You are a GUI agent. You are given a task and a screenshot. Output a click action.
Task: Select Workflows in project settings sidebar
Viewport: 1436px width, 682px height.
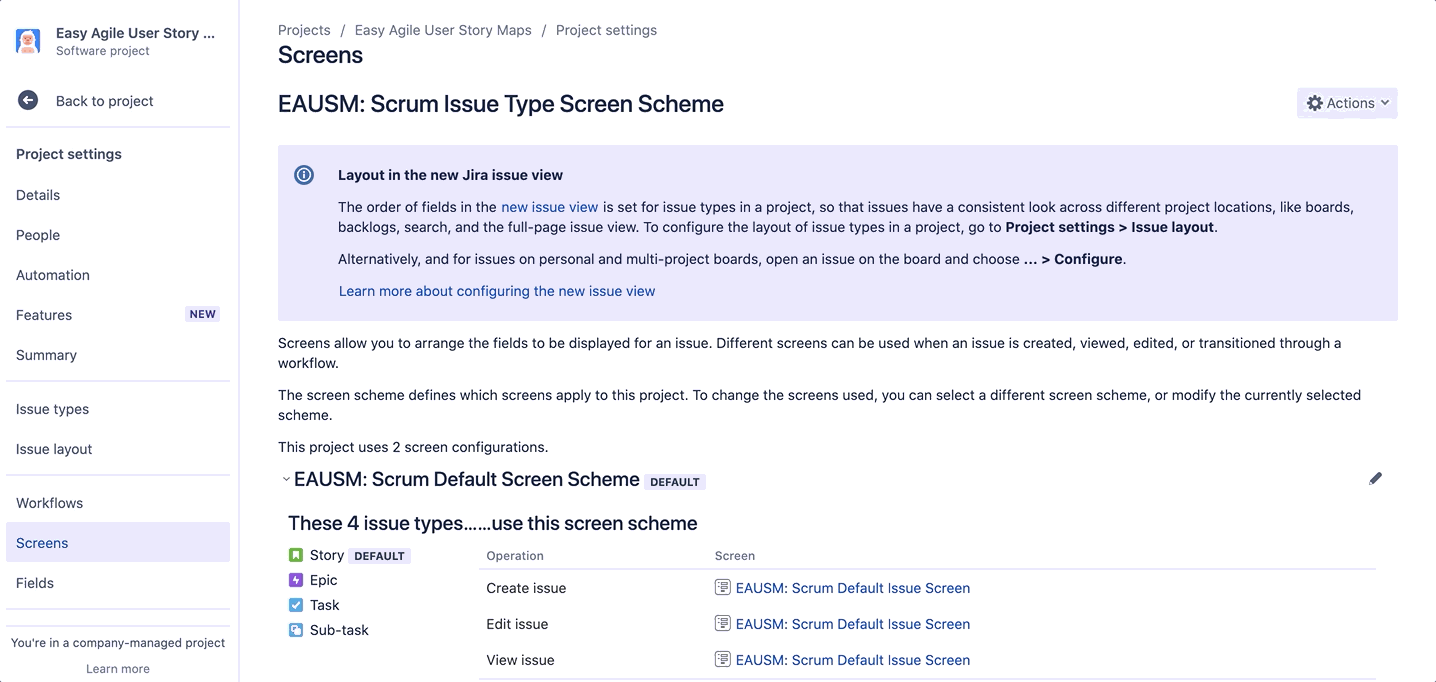[49, 503]
